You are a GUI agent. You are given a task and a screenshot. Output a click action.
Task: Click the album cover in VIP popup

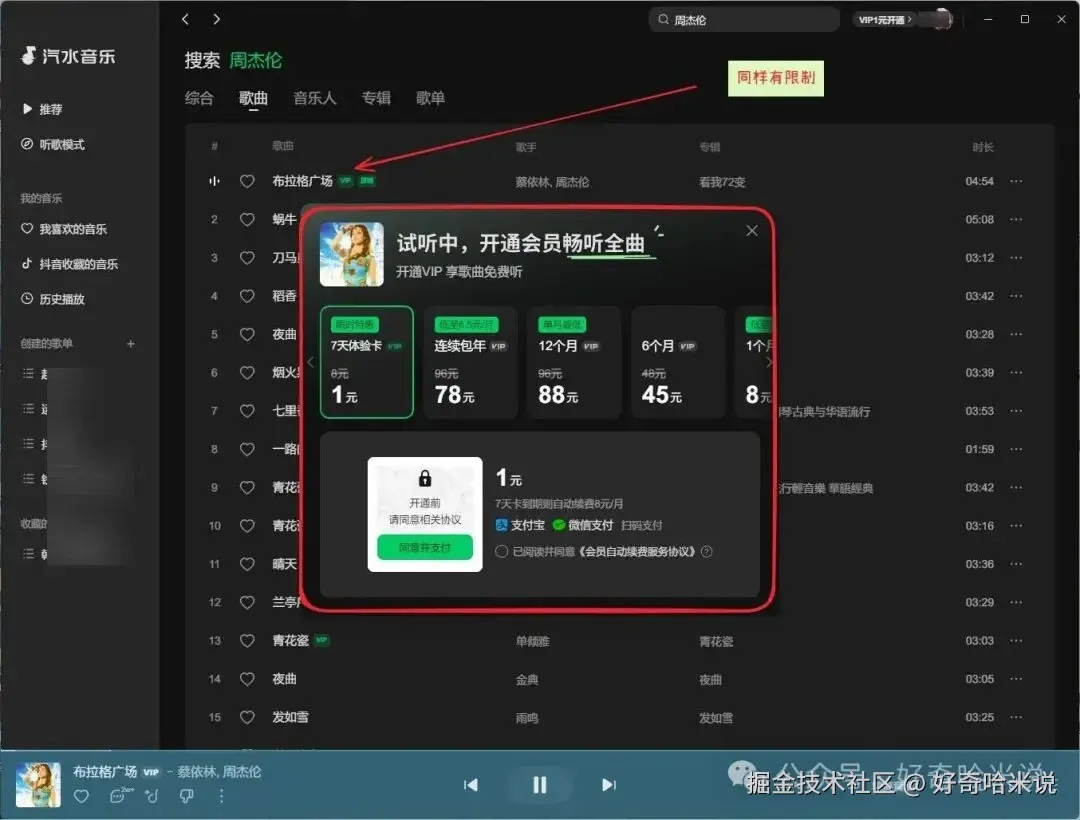pyautogui.click(x=352, y=254)
